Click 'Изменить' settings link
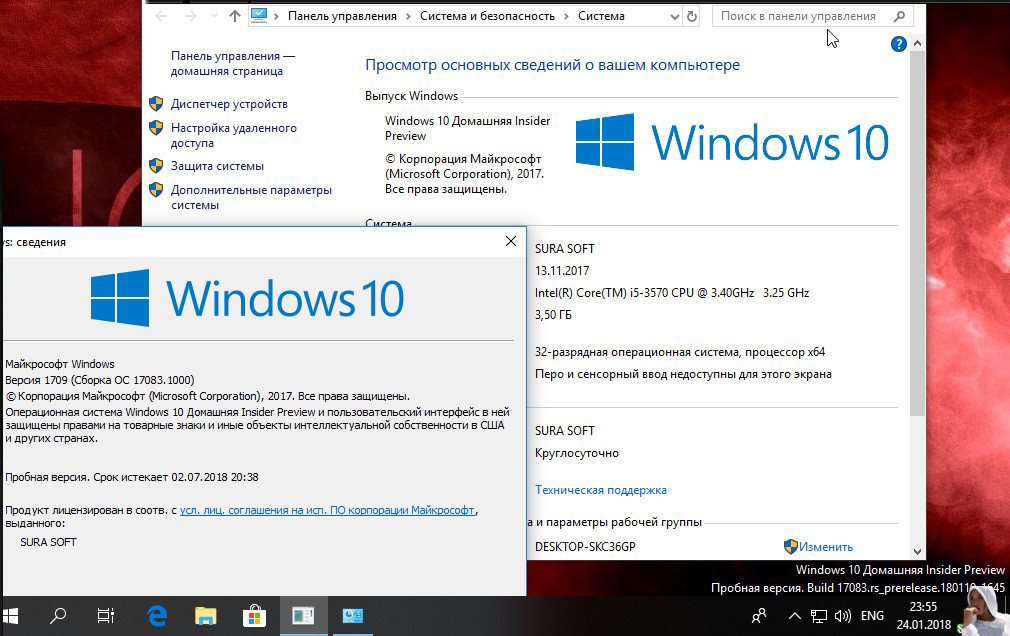Image resolution: width=1010 pixels, height=636 pixels. (x=826, y=547)
